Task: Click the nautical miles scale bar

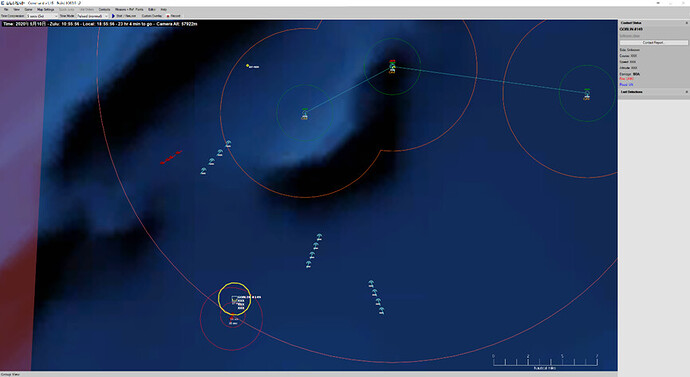Action: 545,361
